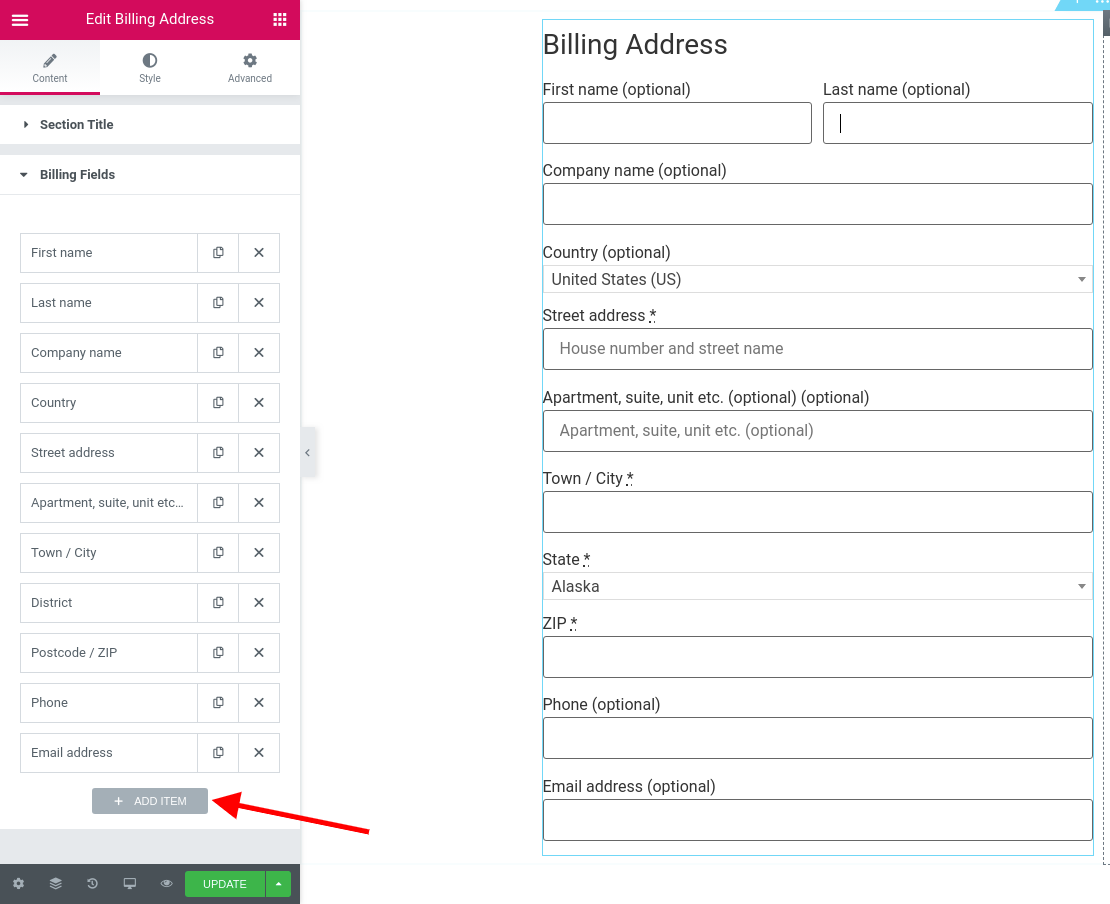Duplicate the Country field item

click(x=218, y=403)
